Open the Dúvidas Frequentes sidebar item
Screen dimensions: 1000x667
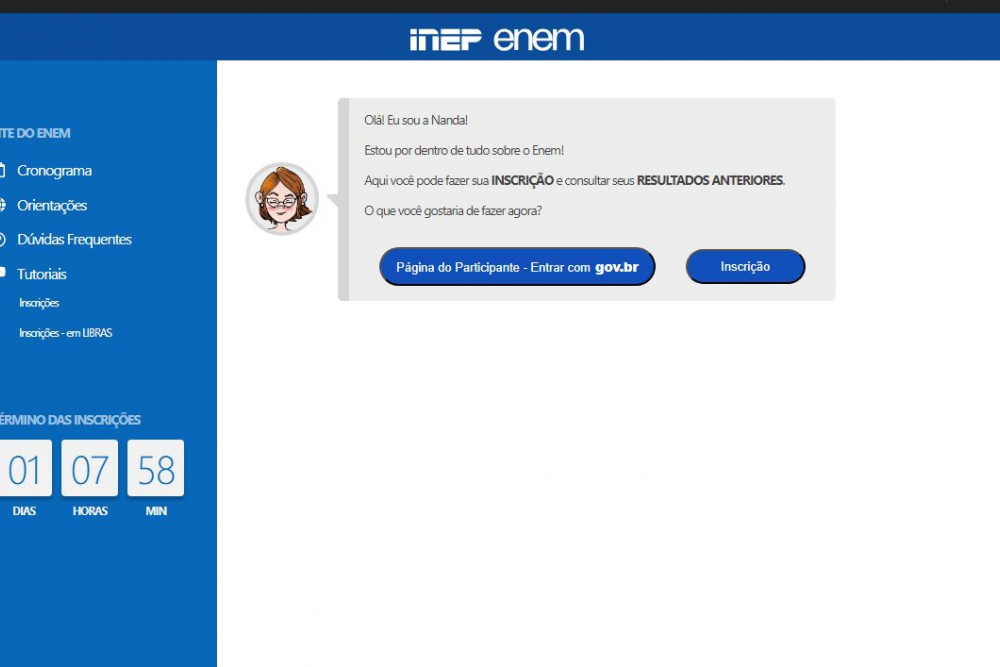coord(74,240)
